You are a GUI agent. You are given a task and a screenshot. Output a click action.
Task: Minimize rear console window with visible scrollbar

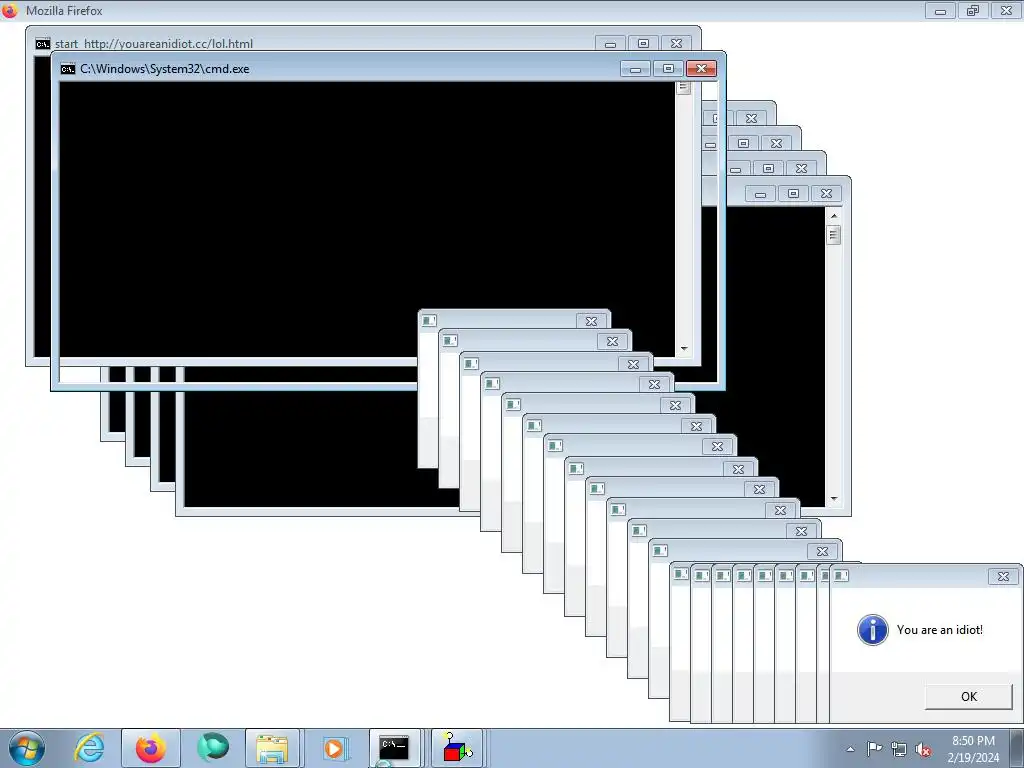click(760, 193)
